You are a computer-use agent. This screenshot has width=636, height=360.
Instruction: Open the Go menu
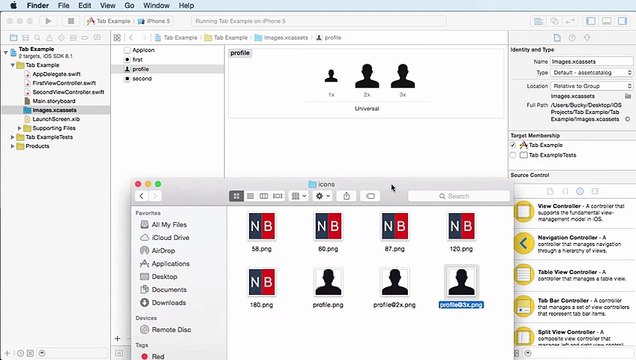tap(129, 5)
